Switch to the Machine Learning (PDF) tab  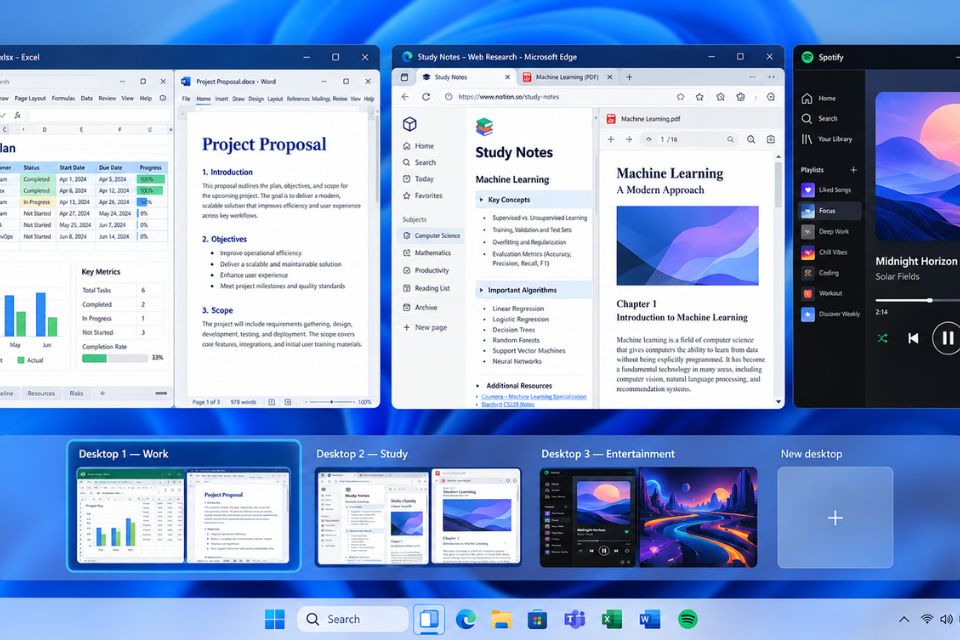(566, 77)
